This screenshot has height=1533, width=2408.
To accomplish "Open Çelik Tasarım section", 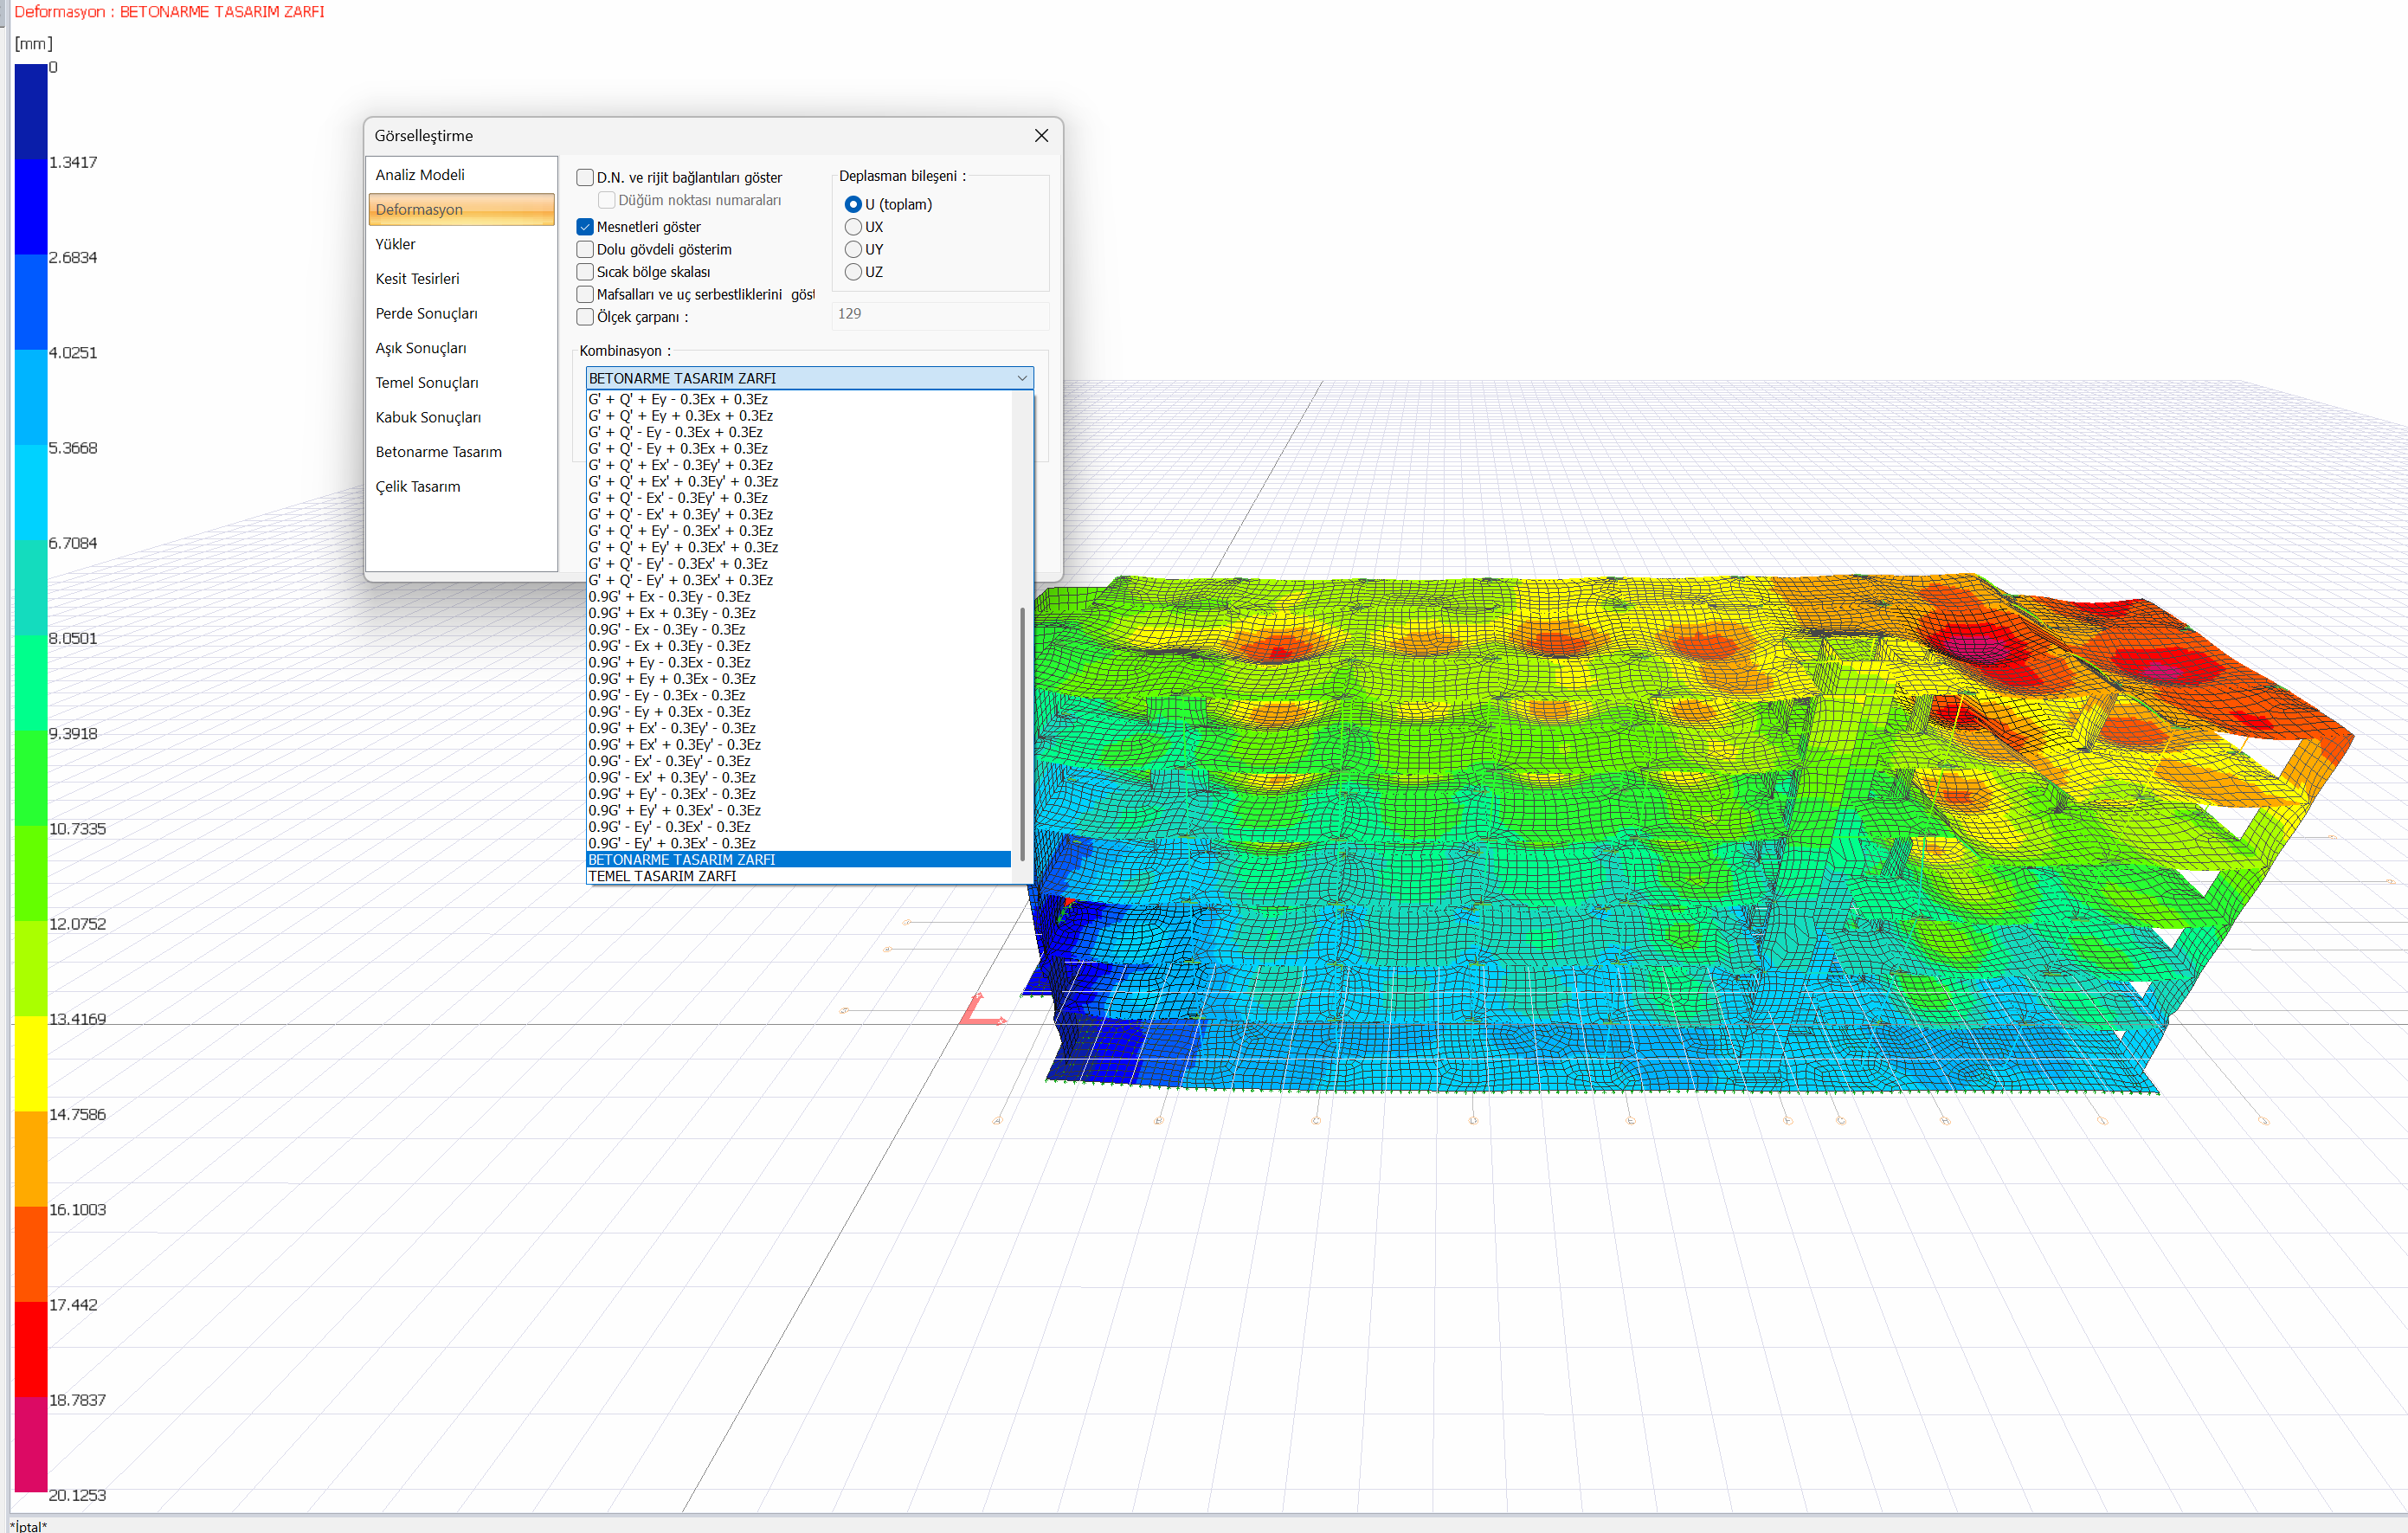I will click(418, 486).
